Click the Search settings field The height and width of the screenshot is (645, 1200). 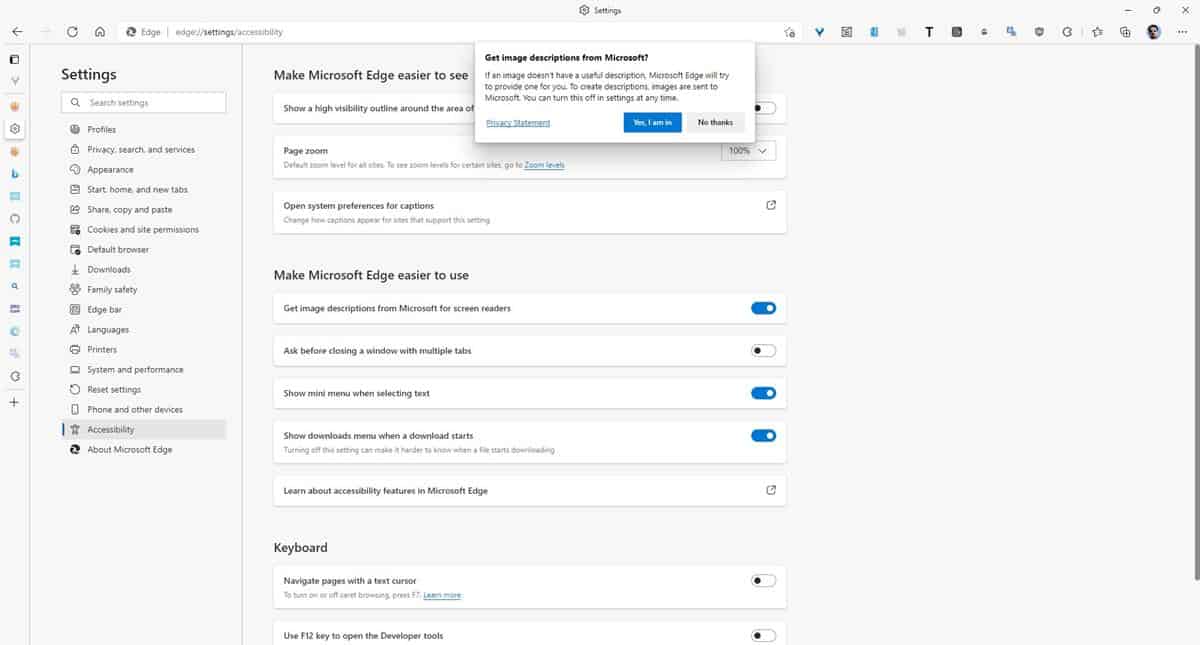[x=143, y=102]
